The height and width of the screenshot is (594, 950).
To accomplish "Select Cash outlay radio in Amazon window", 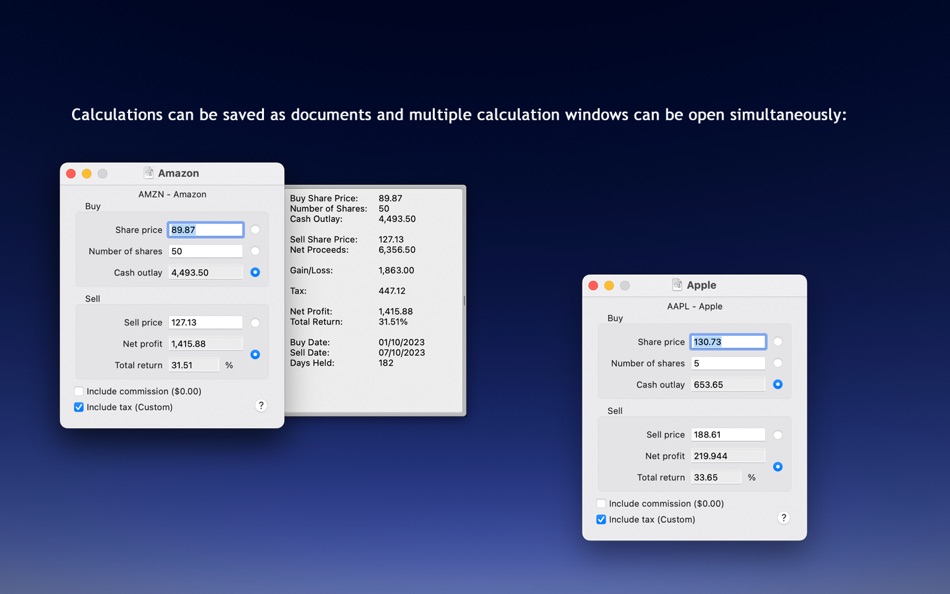I will click(255, 272).
